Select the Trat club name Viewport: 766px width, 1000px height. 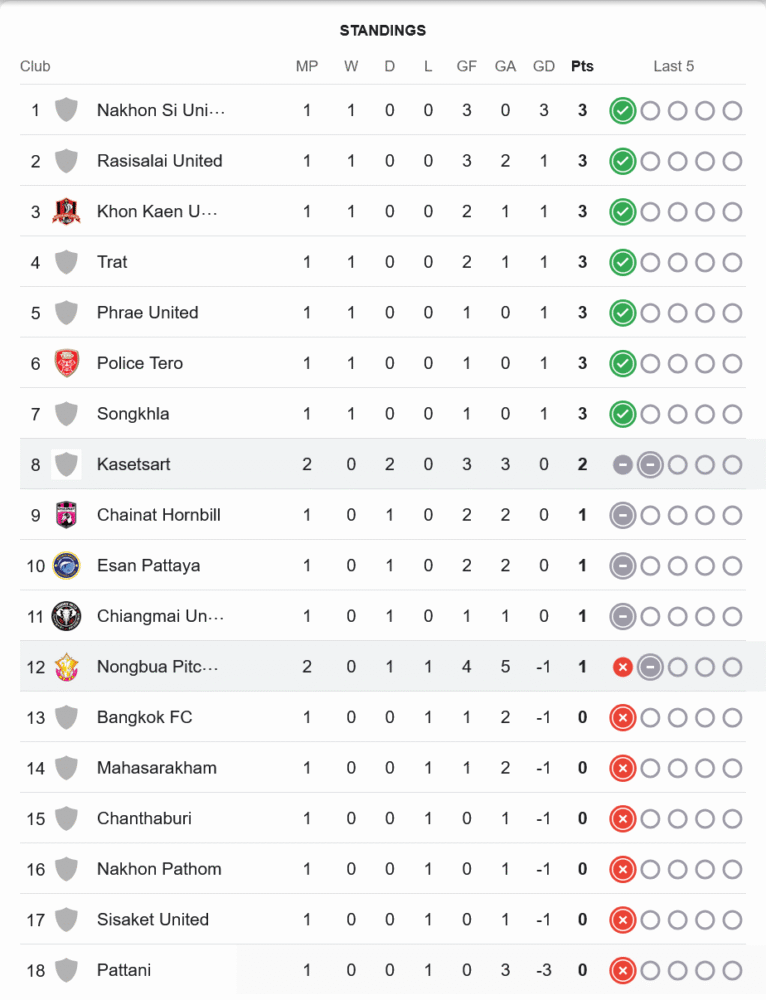coord(112,262)
